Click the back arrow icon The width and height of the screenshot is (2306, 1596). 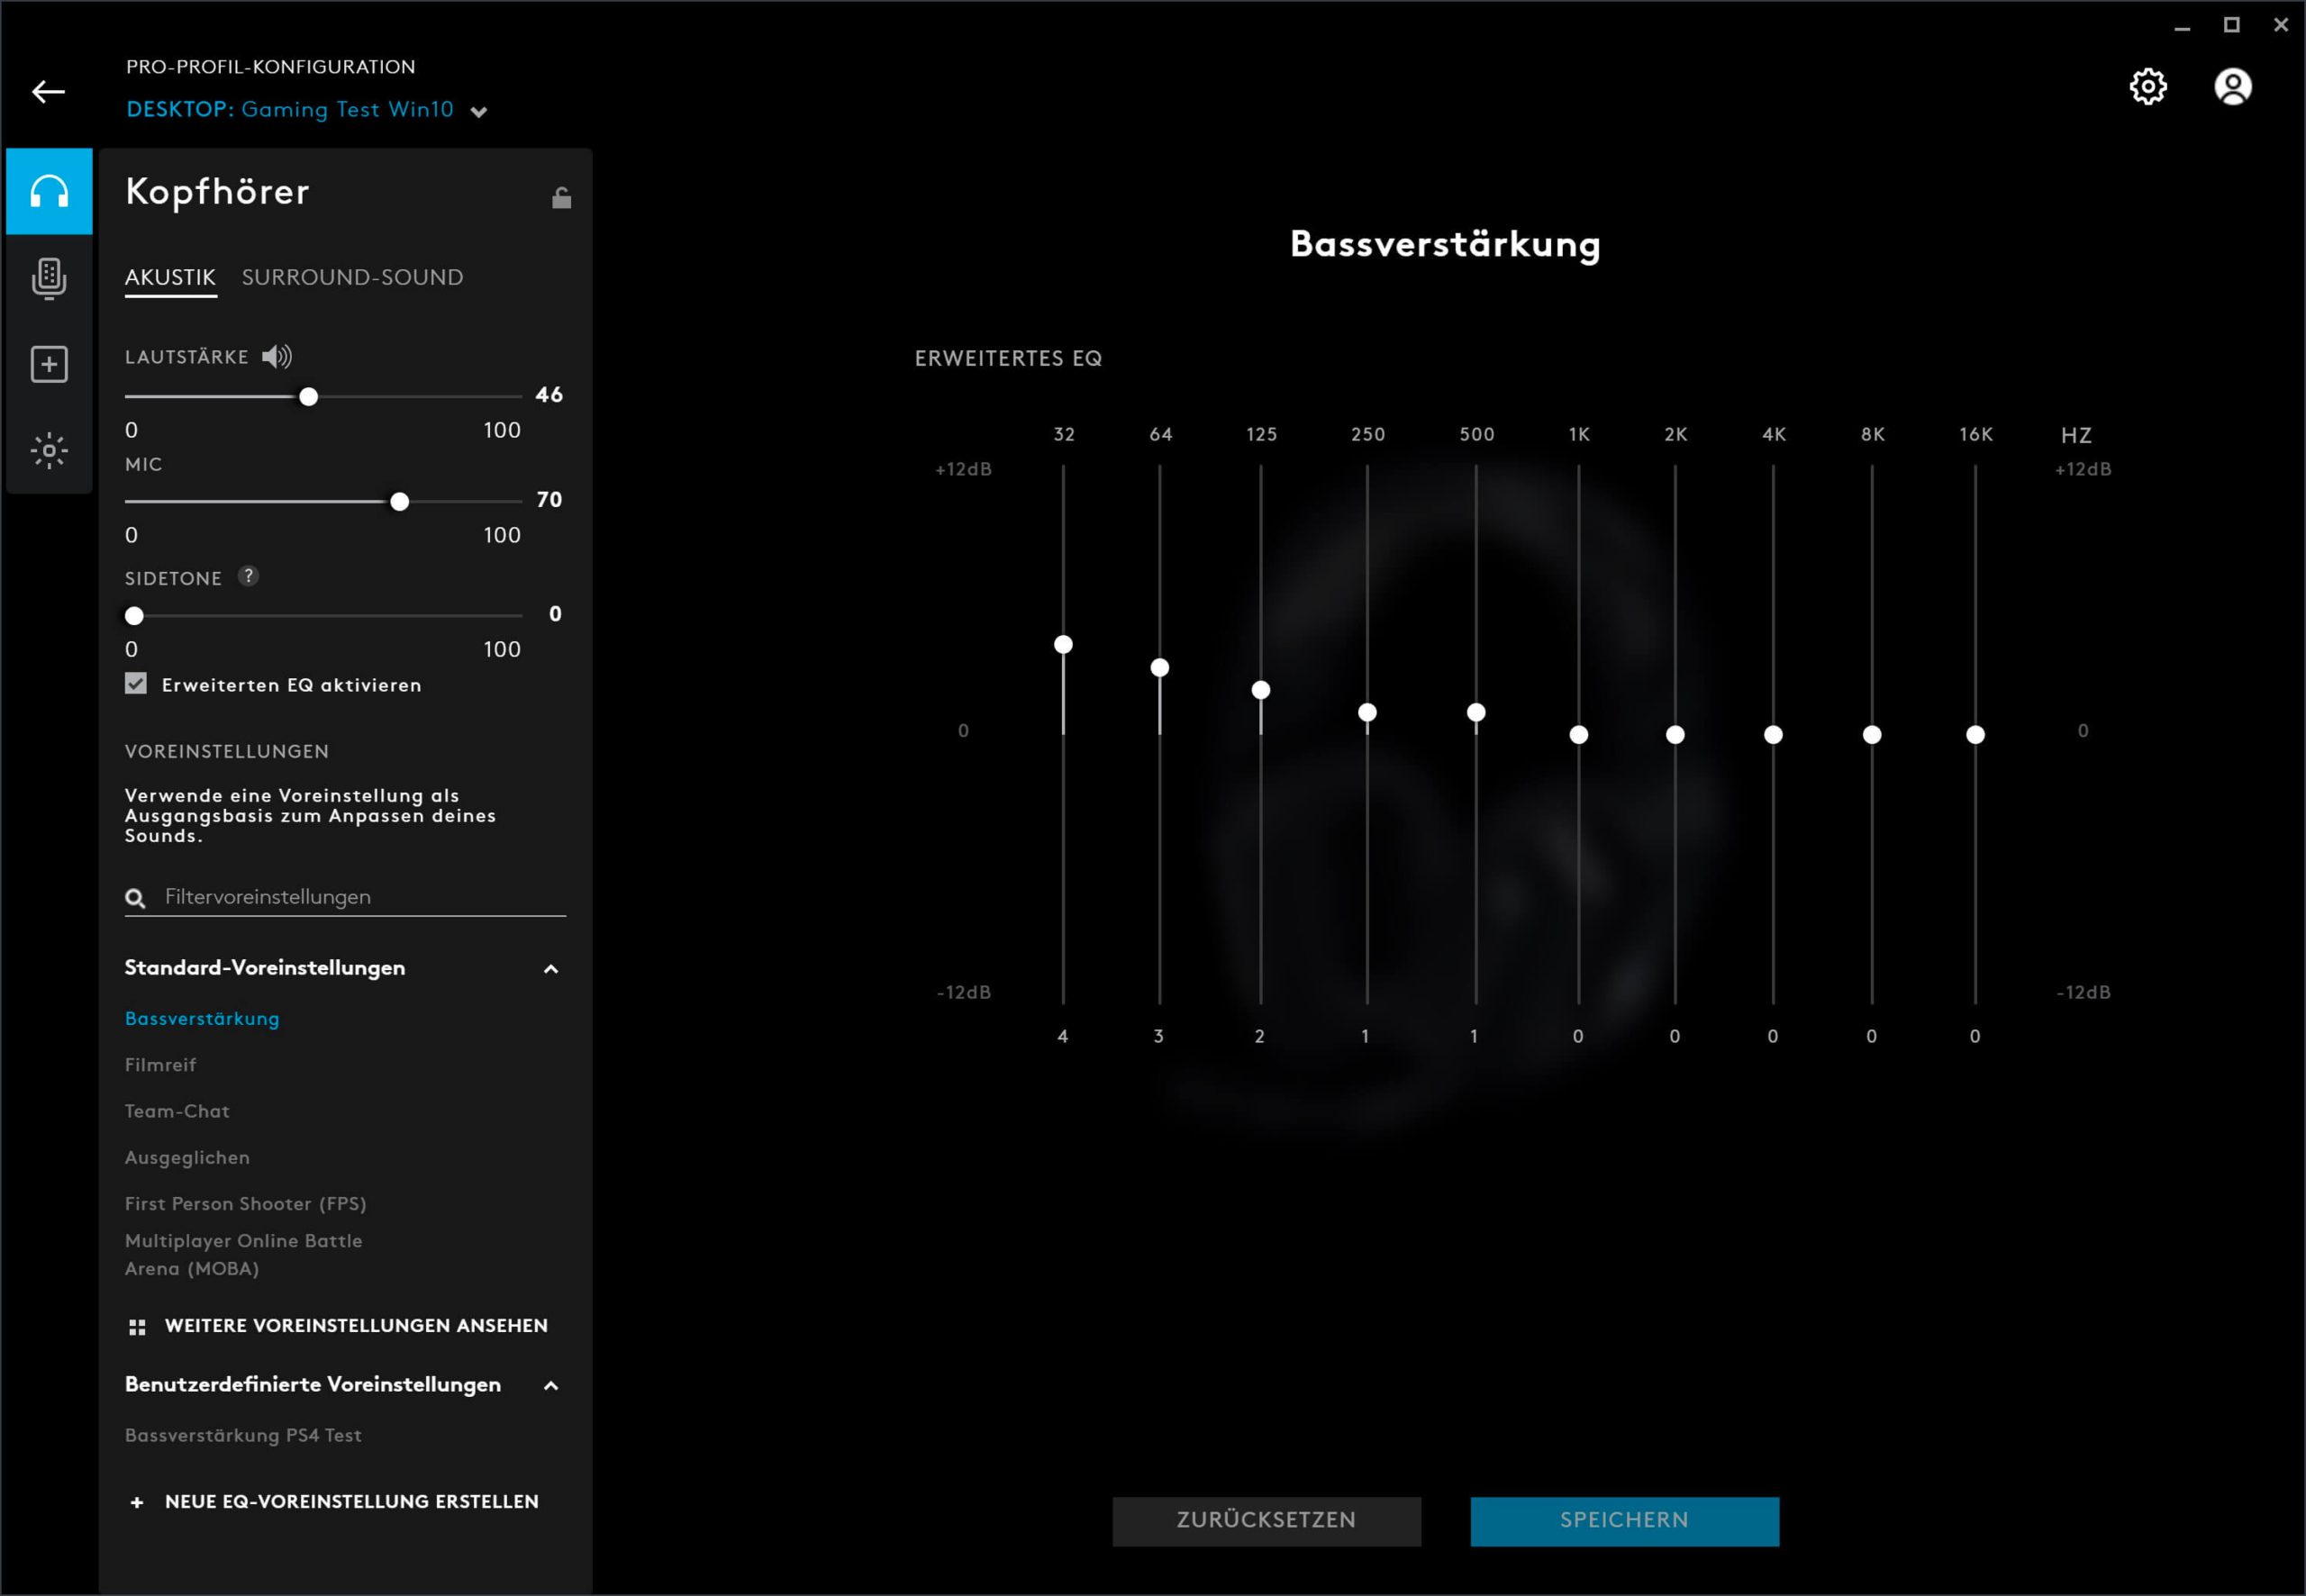coord(48,92)
